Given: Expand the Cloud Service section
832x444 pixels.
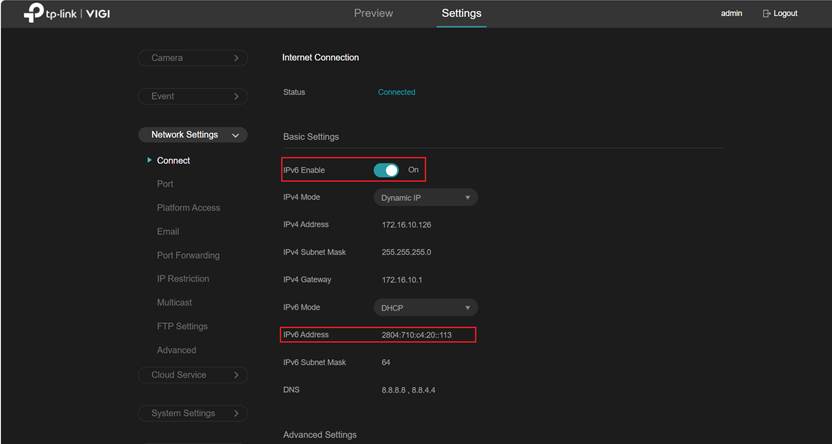Looking at the screenshot, I should pyautogui.click(x=193, y=375).
